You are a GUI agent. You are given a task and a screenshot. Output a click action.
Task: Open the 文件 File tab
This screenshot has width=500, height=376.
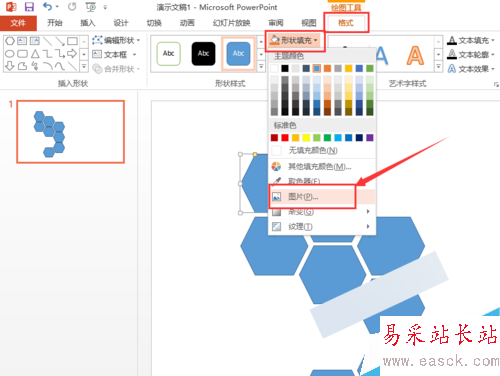(18, 23)
